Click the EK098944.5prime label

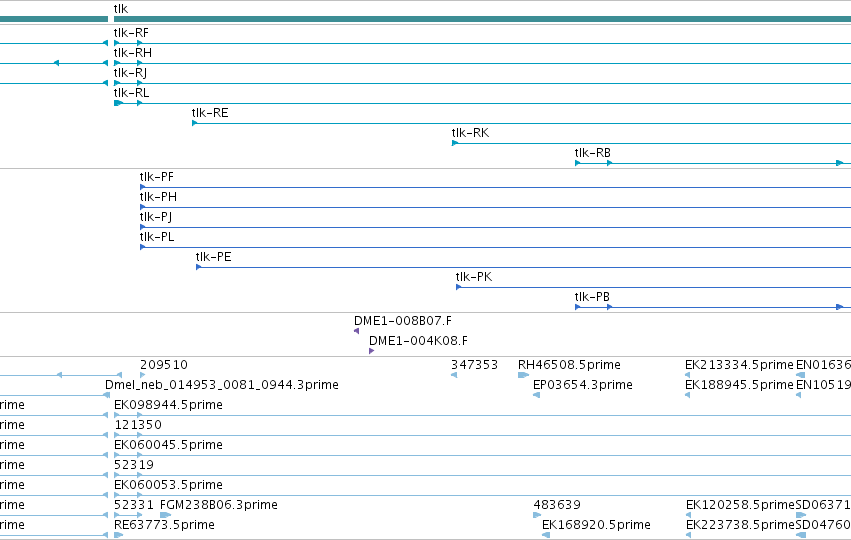pos(168,406)
